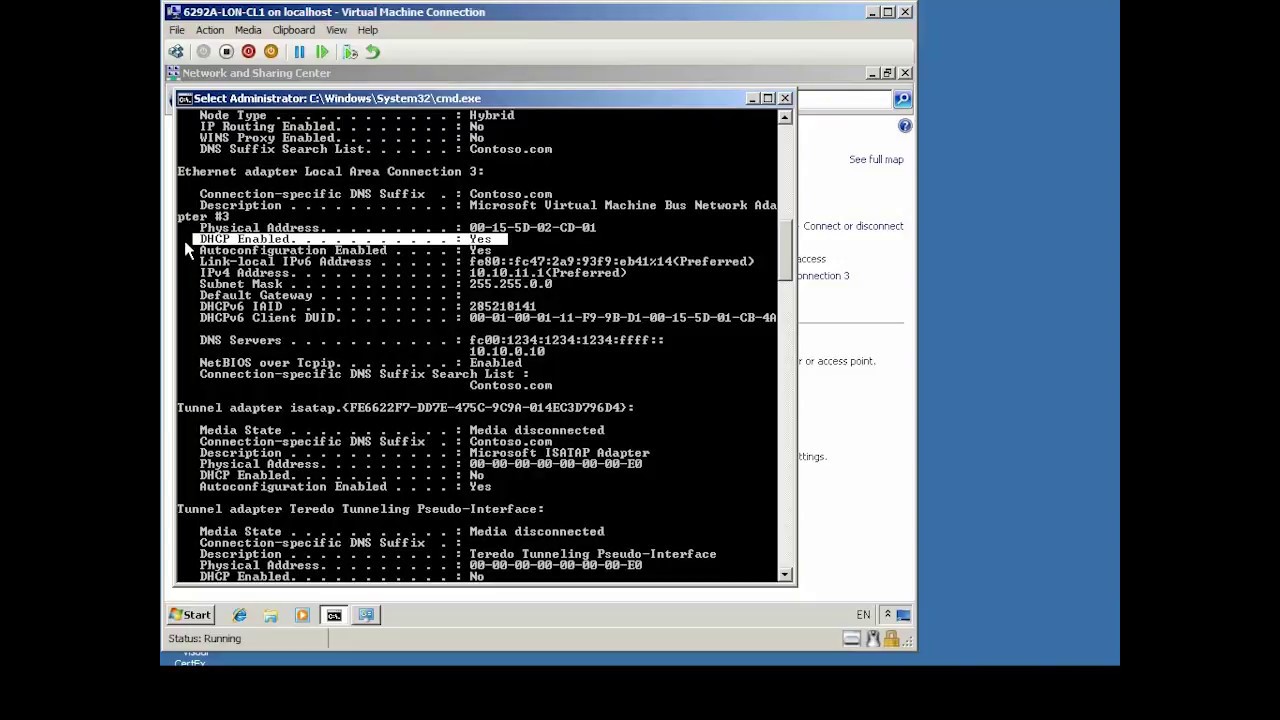The width and height of the screenshot is (1280, 720).
Task: Open the Action menu
Action: click(209, 30)
